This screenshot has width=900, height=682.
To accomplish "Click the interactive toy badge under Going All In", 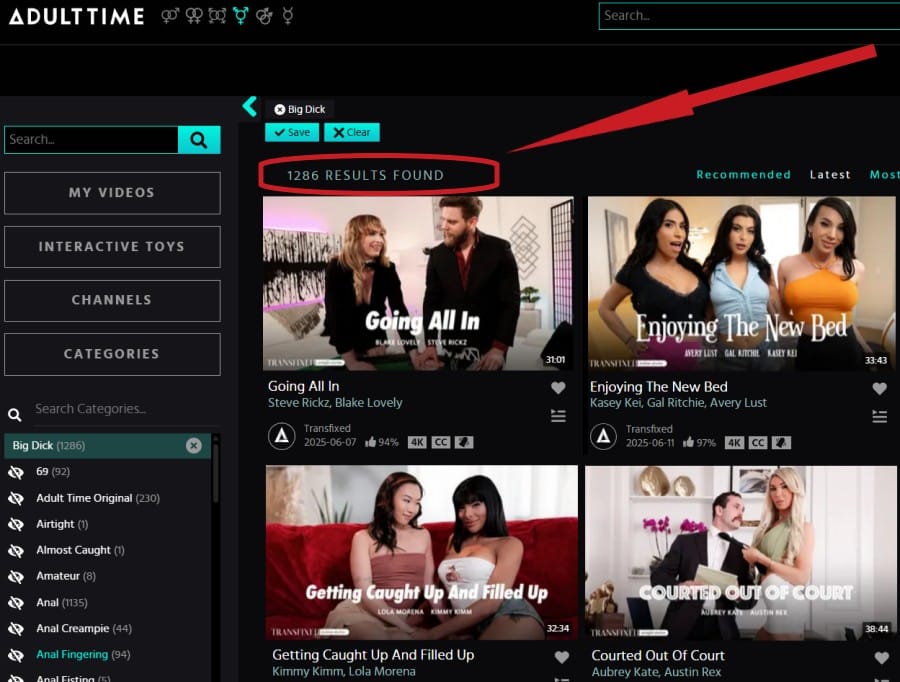I will click(x=464, y=442).
